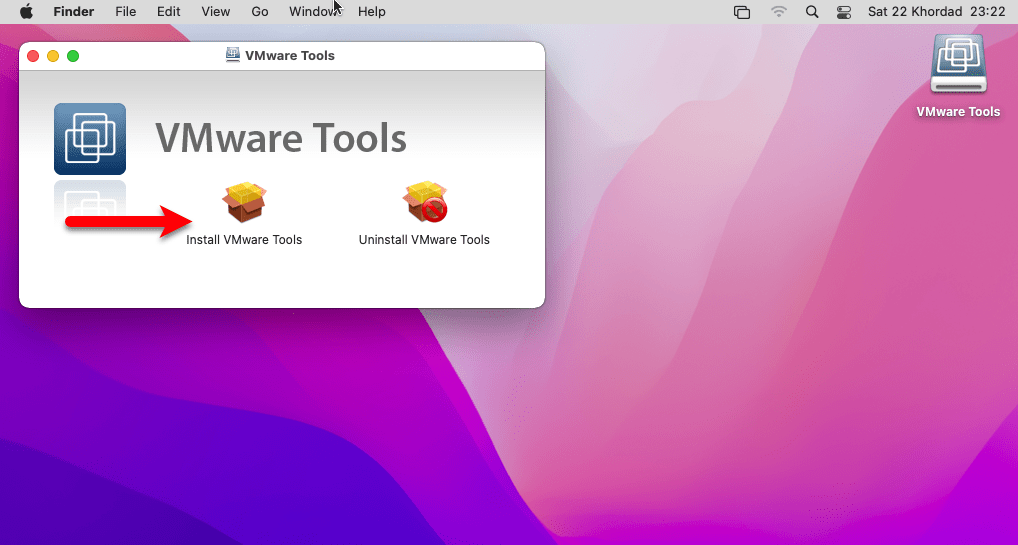The image size is (1018, 545).
Task: Click the 'VMware Tools' window title text
Action: click(x=290, y=55)
